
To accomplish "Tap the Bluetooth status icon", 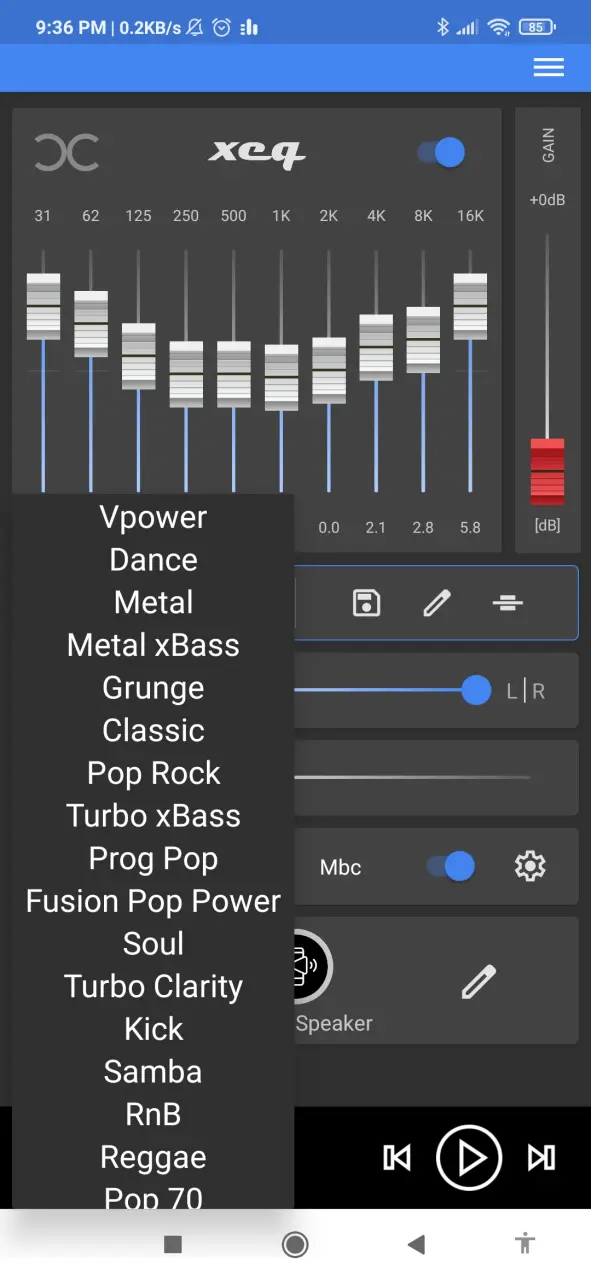I will click(443, 28).
